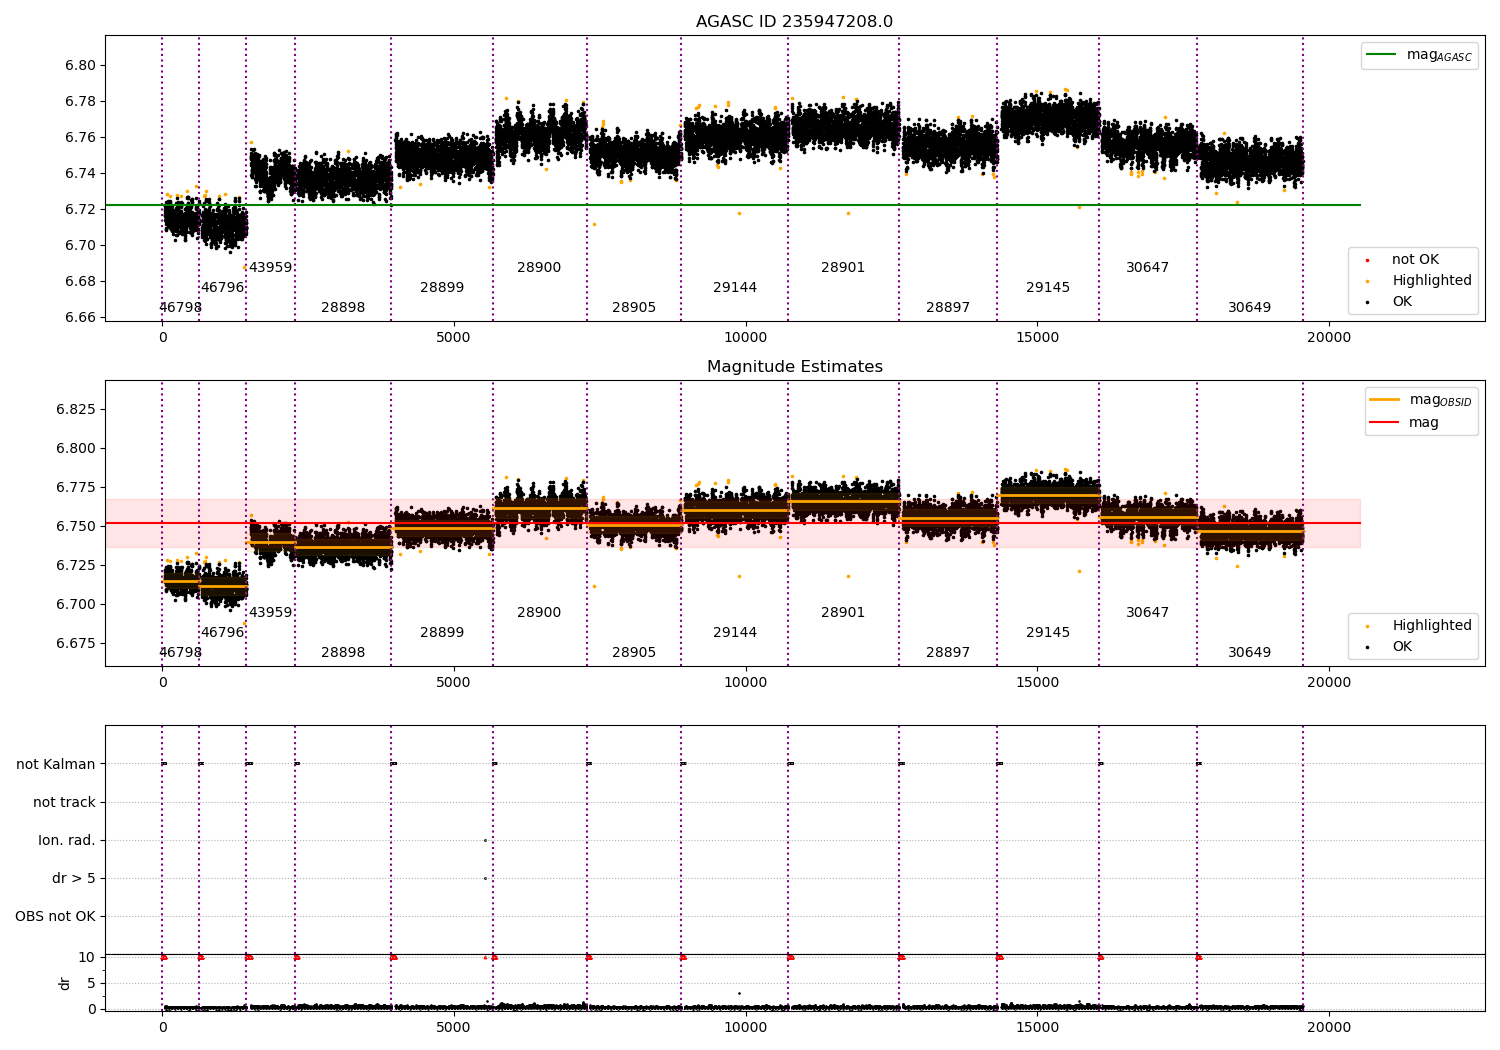Click 'Highlighted' in the top plot legend
The height and width of the screenshot is (1050, 1500).
point(1420,281)
